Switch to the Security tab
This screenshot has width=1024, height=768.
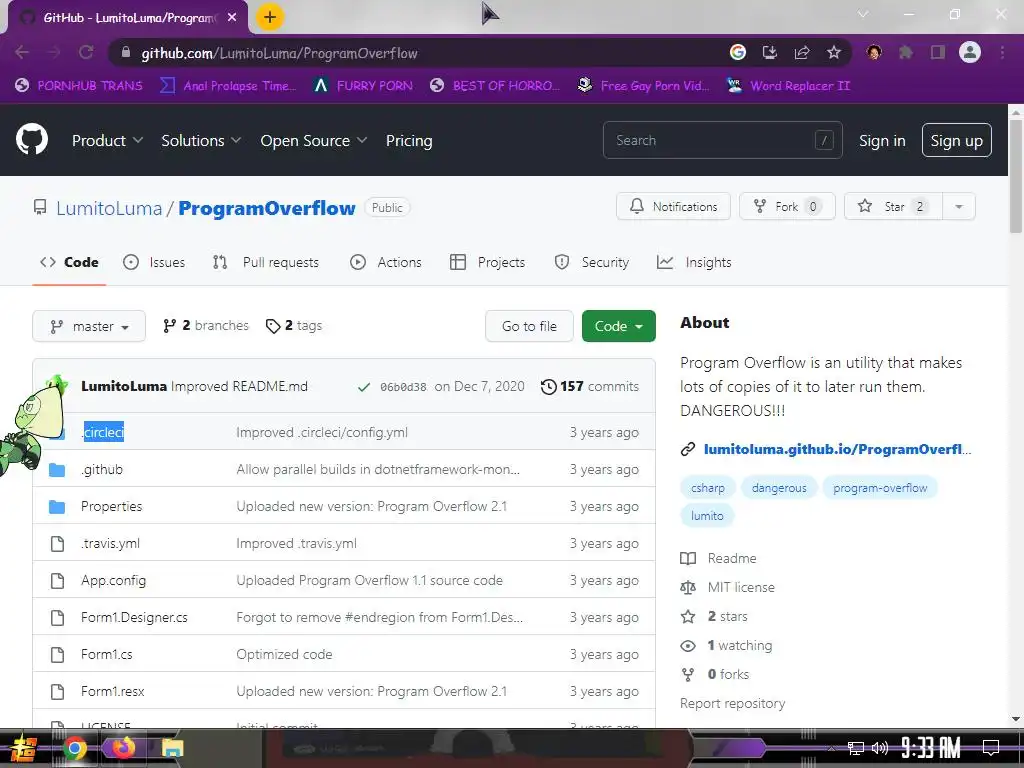click(592, 263)
